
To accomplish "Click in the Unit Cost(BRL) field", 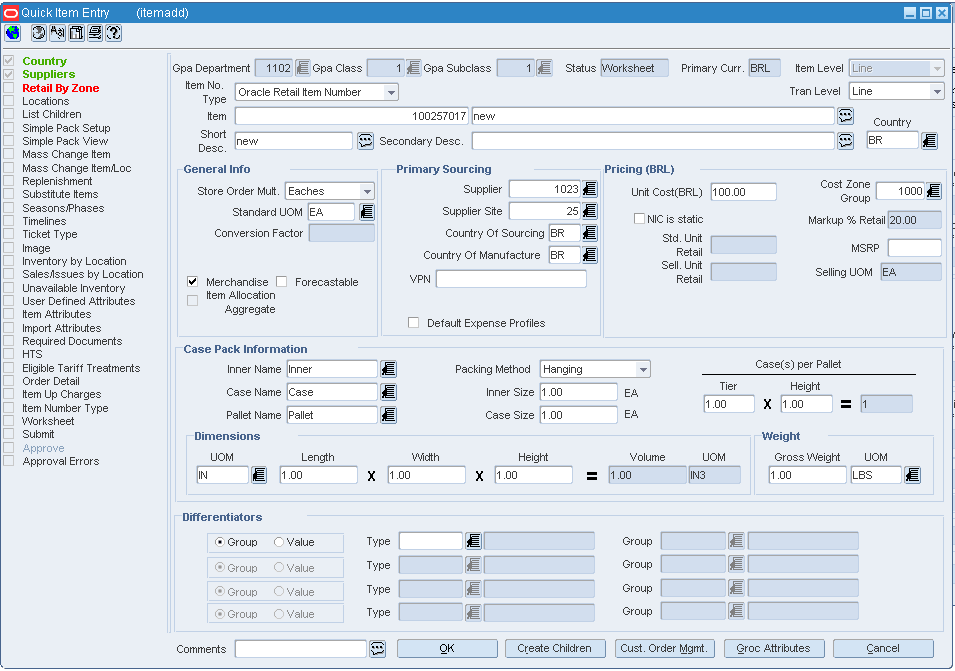I will point(743,192).
